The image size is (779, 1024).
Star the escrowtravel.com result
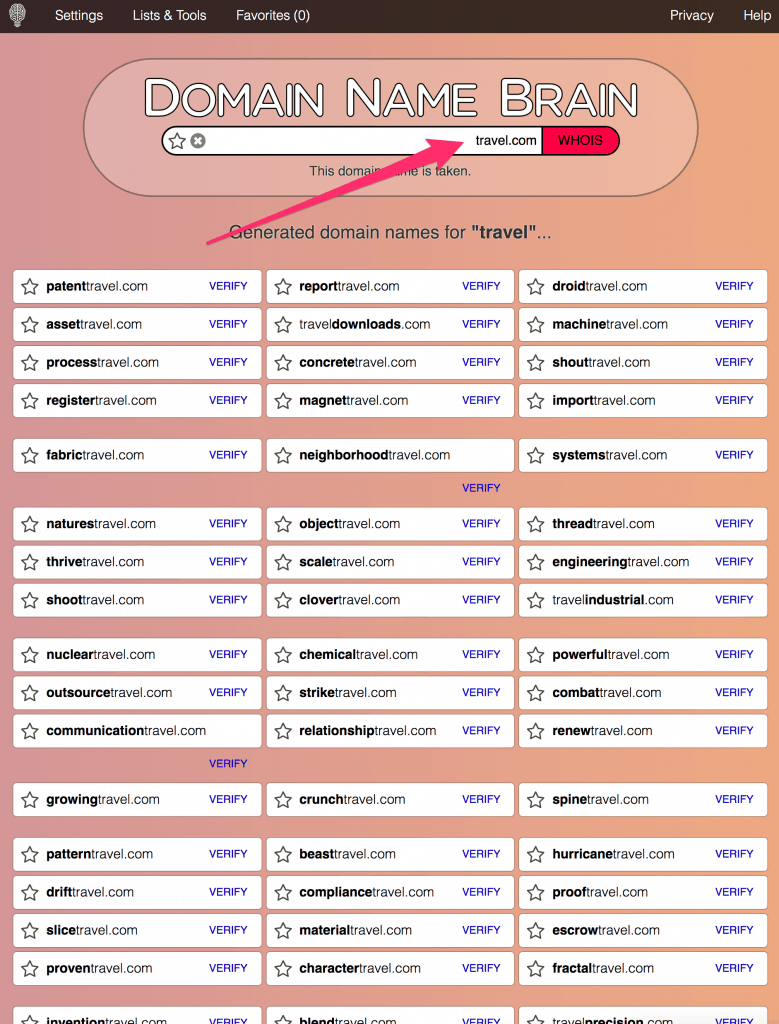tap(535, 930)
